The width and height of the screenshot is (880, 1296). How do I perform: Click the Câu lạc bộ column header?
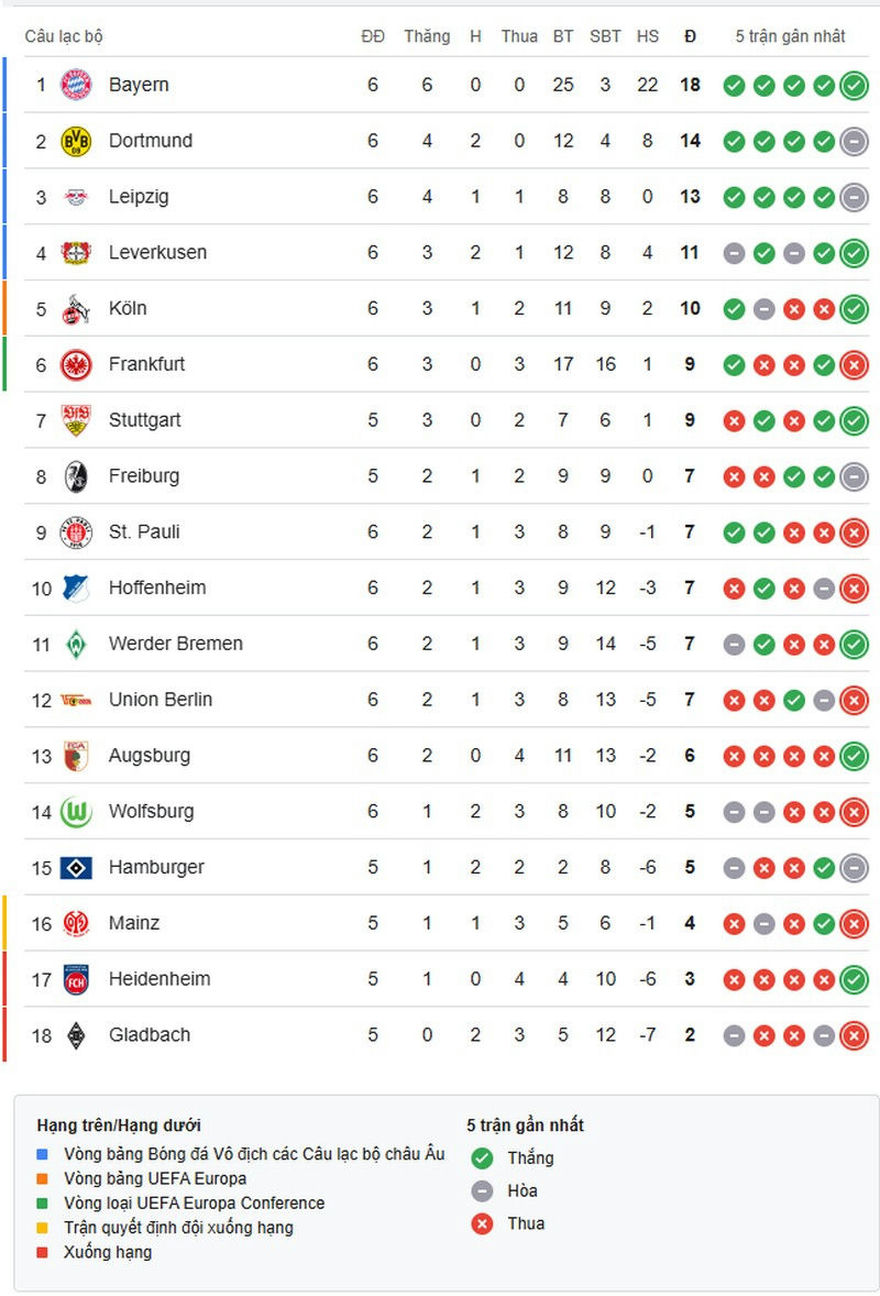[64, 36]
